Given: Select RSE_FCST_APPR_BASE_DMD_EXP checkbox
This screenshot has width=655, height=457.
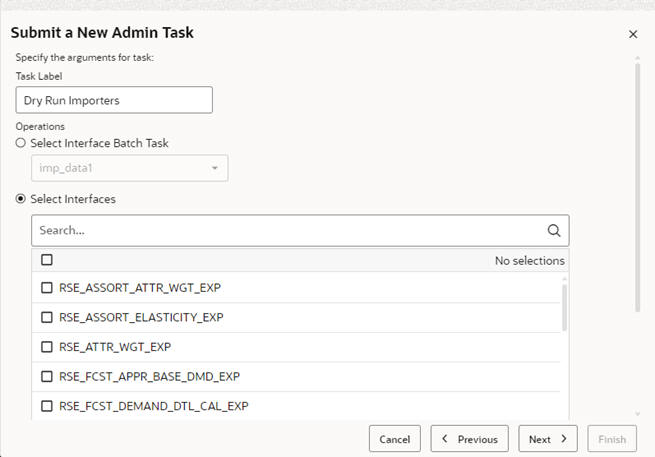Looking at the screenshot, I should tap(47, 377).
